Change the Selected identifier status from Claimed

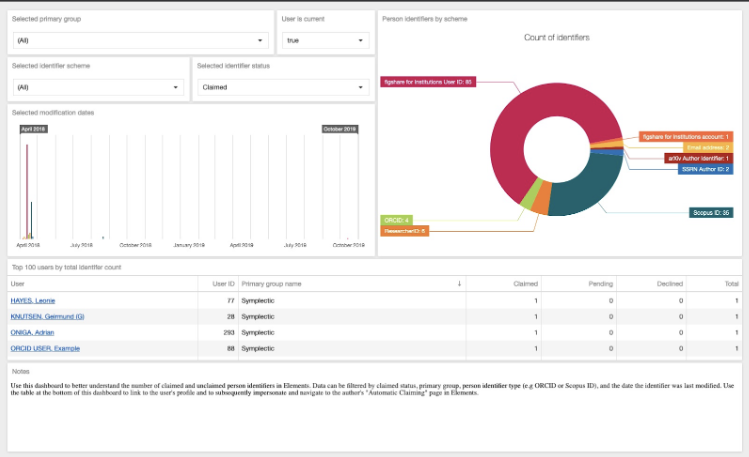pos(282,87)
